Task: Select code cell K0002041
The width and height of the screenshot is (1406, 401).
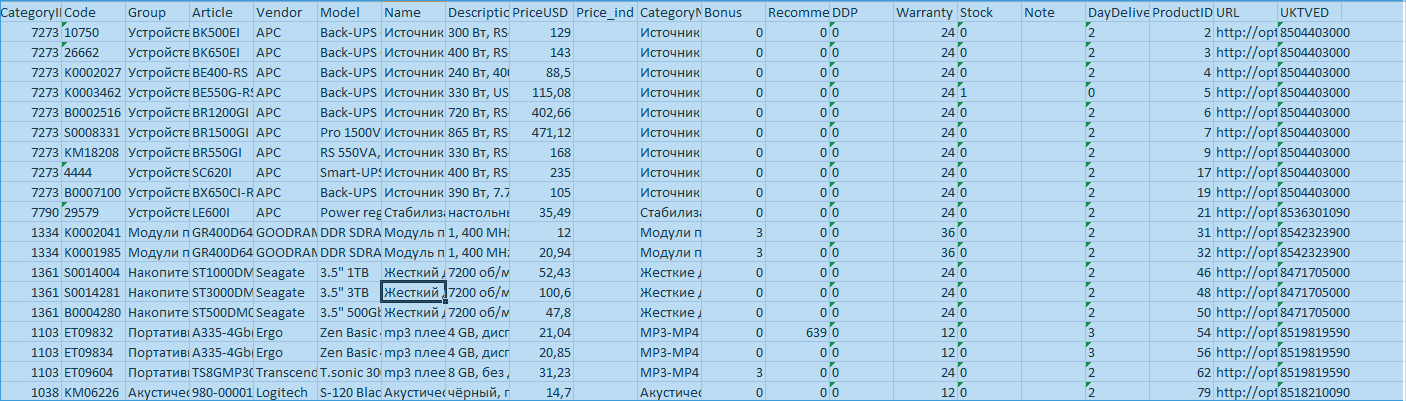Action: [94, 233]
